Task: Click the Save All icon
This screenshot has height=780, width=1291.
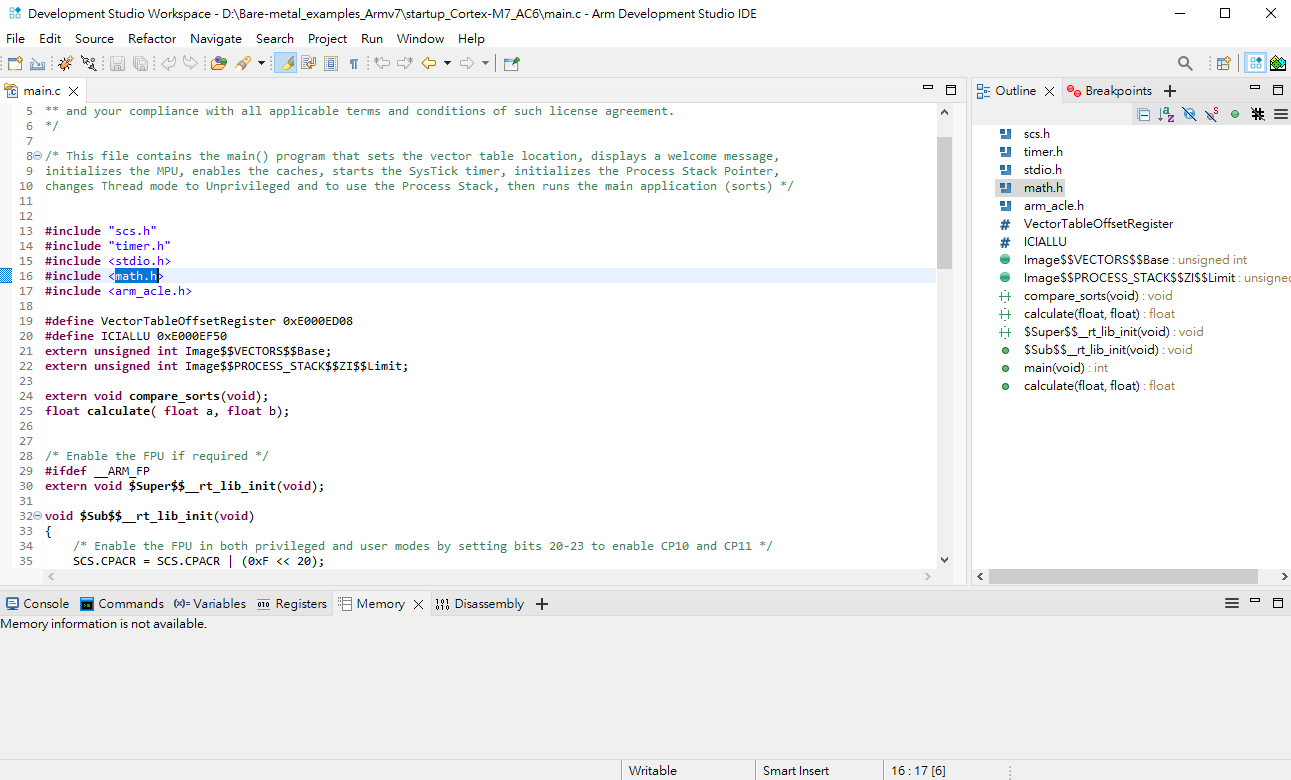Action: (140, 63)
